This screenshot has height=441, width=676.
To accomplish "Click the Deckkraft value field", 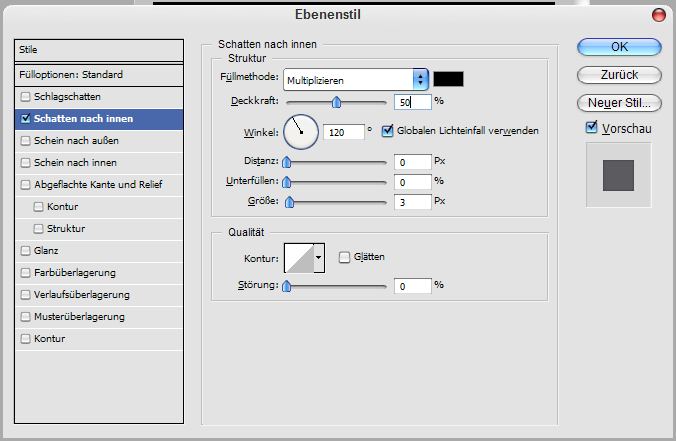I will point(413,102).
